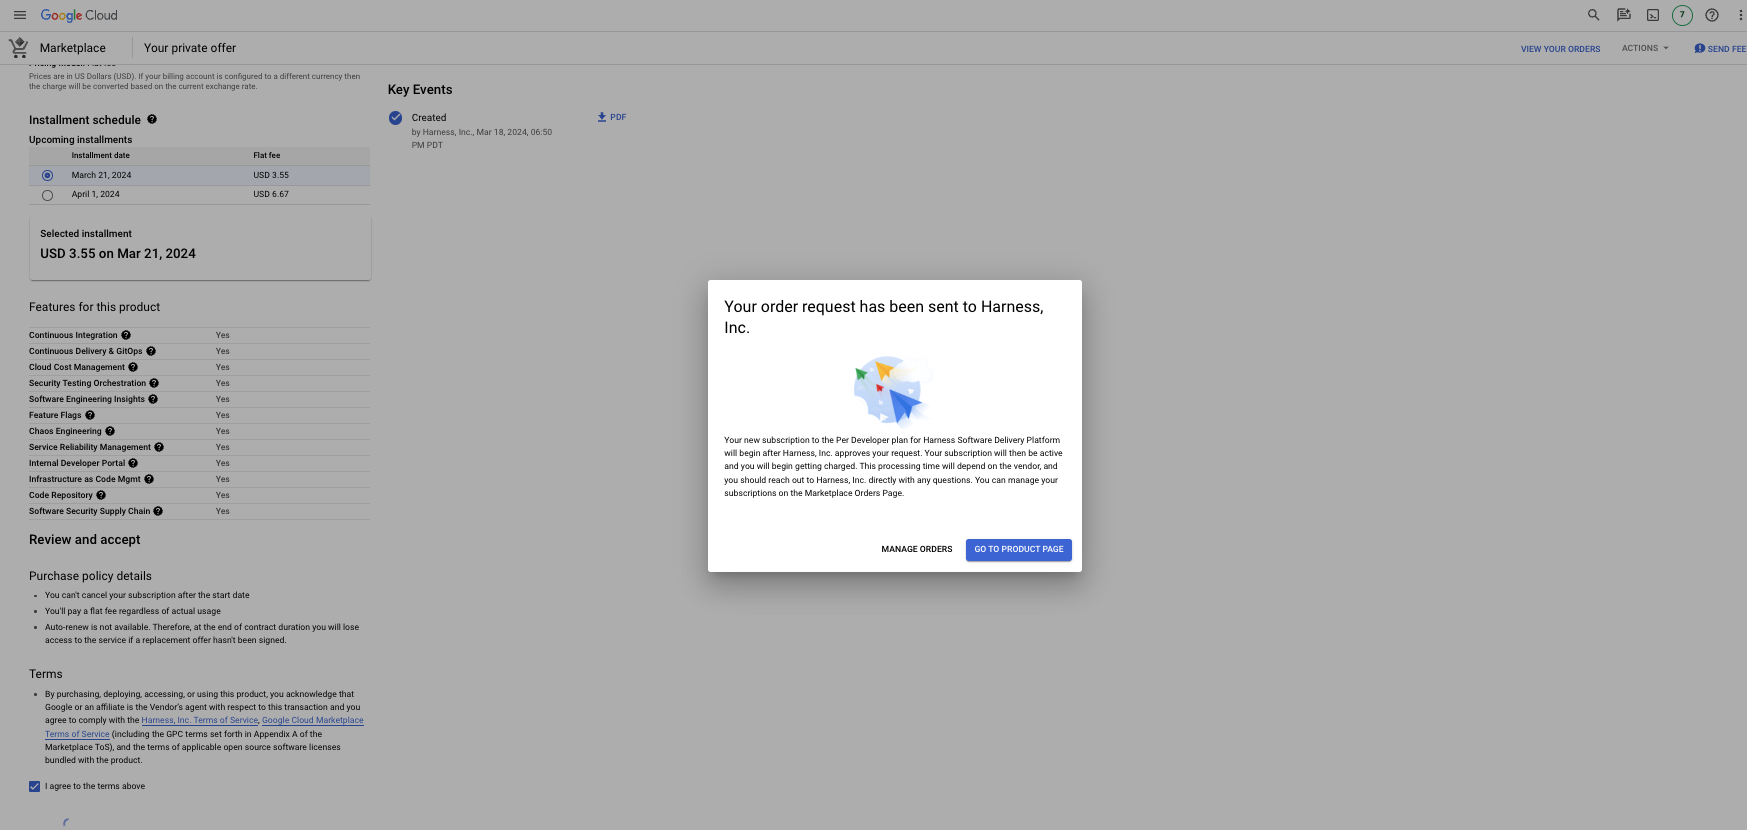Click the search magnifier icon
Viewport: 1747px width, 830px height.
tap(1593, 15)
